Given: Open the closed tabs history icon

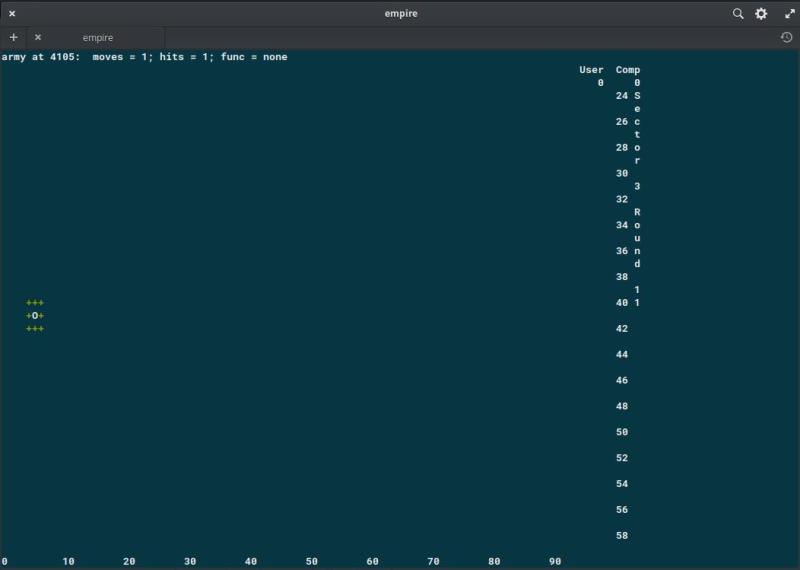Looking at the screenshot, I should pyautogui.click(x=786, y=37).
